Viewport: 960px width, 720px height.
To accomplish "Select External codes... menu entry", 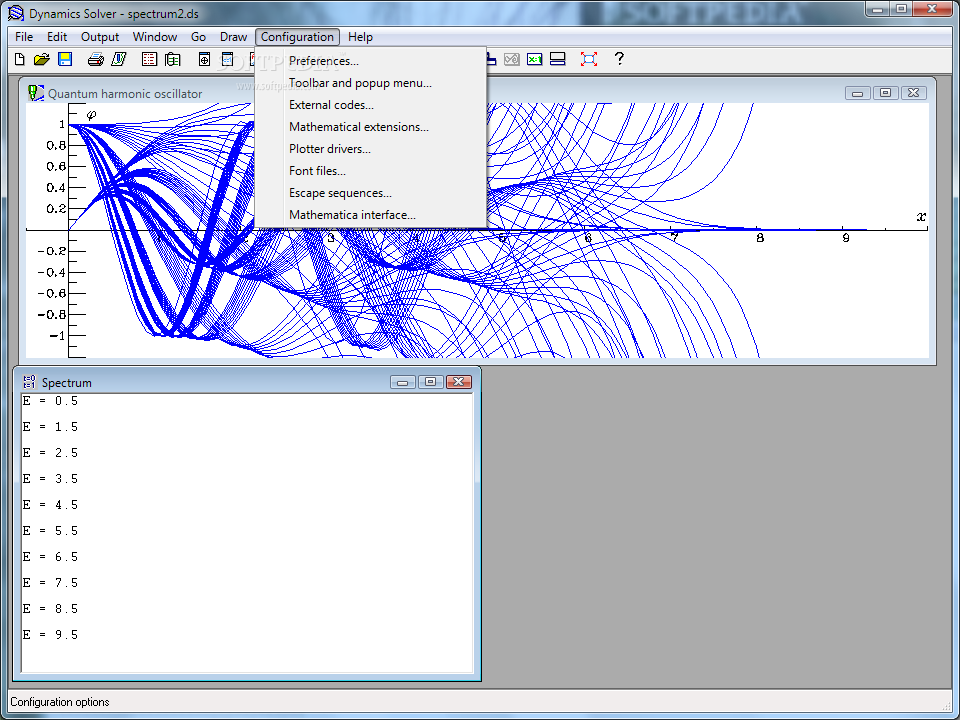I will pyautogui.click(x=370, y=105).
